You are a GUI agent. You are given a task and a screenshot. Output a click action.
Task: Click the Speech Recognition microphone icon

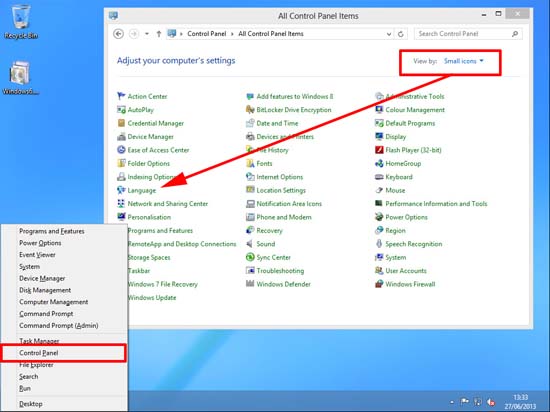(379, 244)
